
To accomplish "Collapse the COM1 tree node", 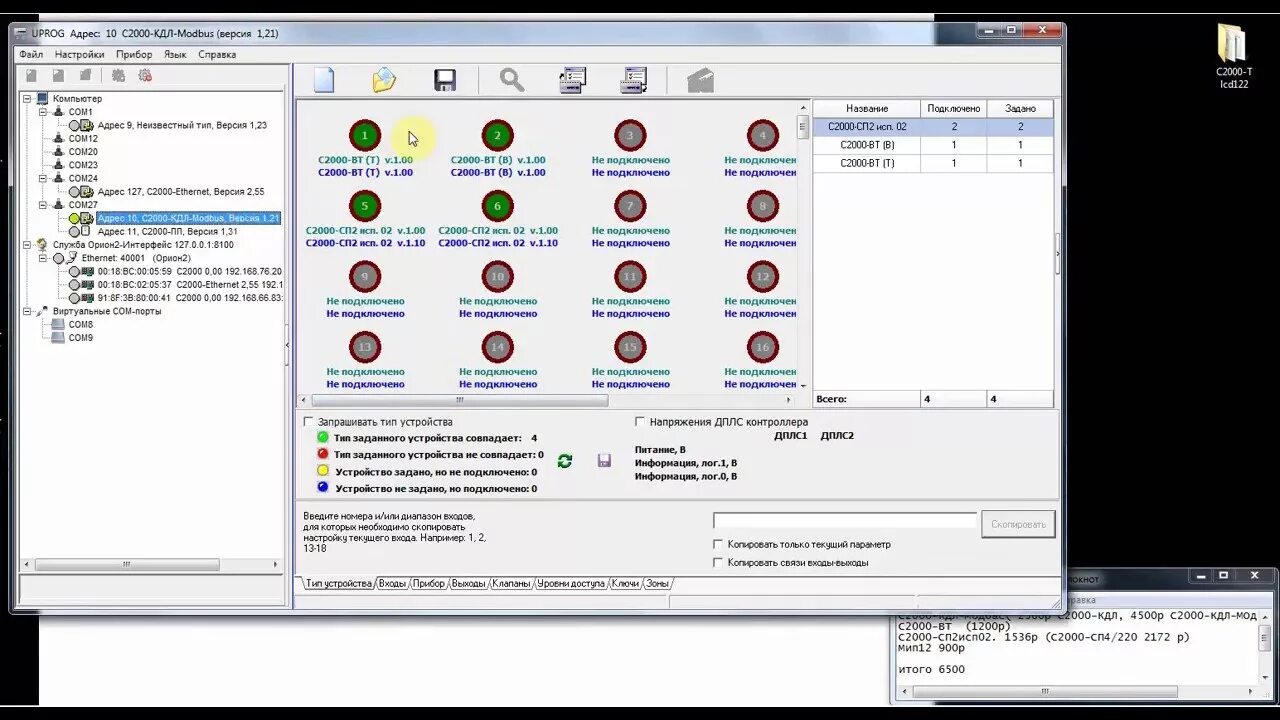I will 43,112.
